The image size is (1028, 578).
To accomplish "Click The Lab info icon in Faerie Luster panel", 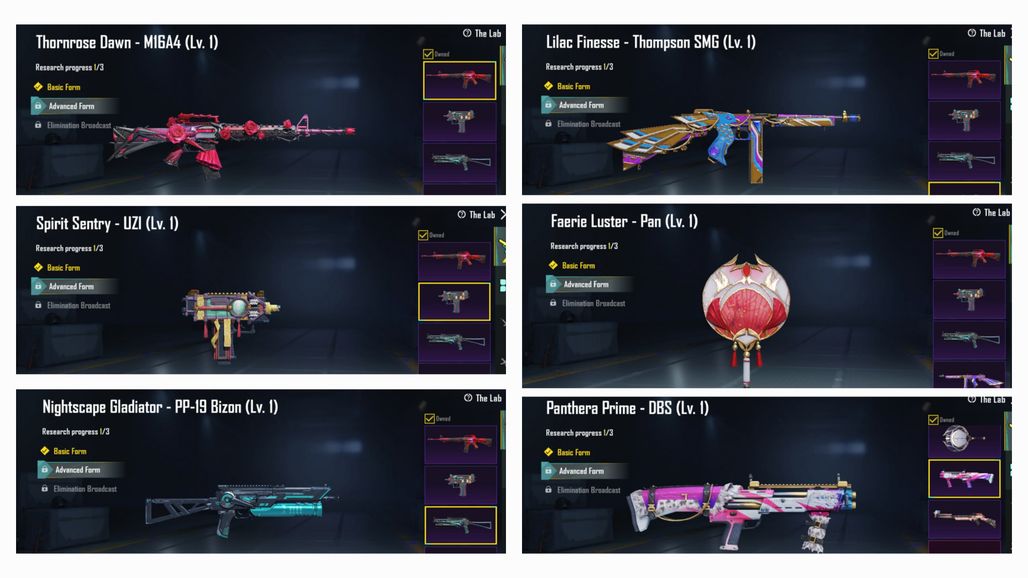I will tap(976, 212).
